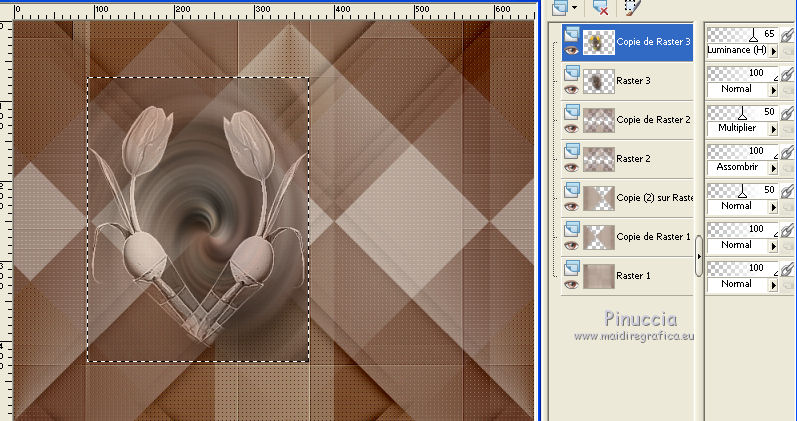Viewport: 797px width, 421px height.
Task: Hide the Copie de Raster 3 layer
Action: coord(571,50)
